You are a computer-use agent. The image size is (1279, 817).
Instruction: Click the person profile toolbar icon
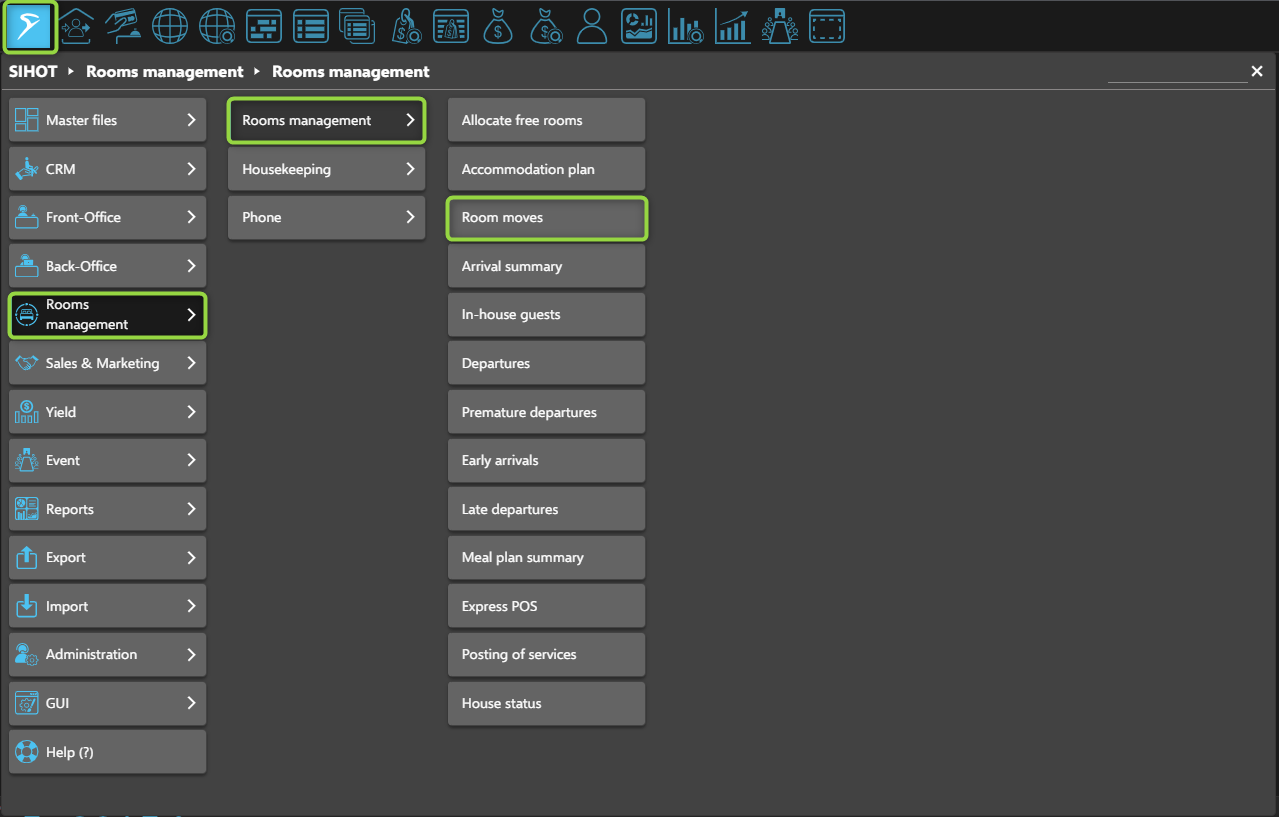(592, 27)
